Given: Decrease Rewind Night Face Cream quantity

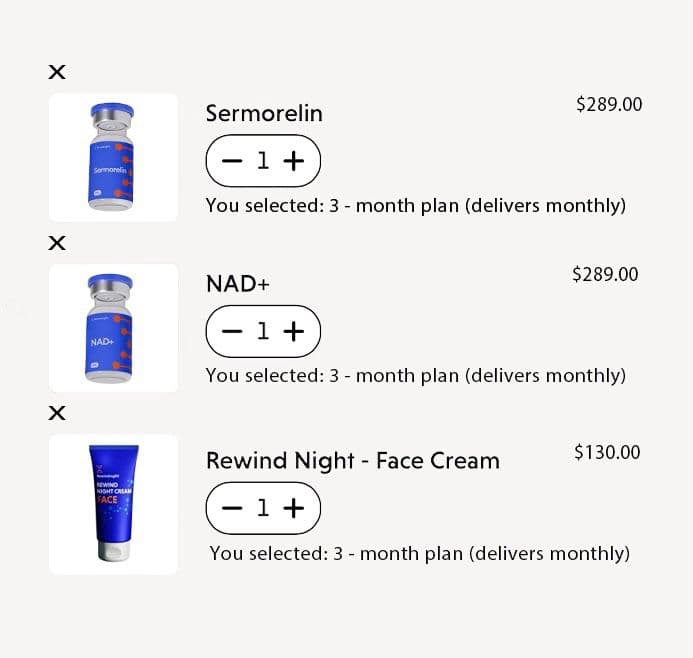Looking at the screenshot, I should tap(232, 508).
